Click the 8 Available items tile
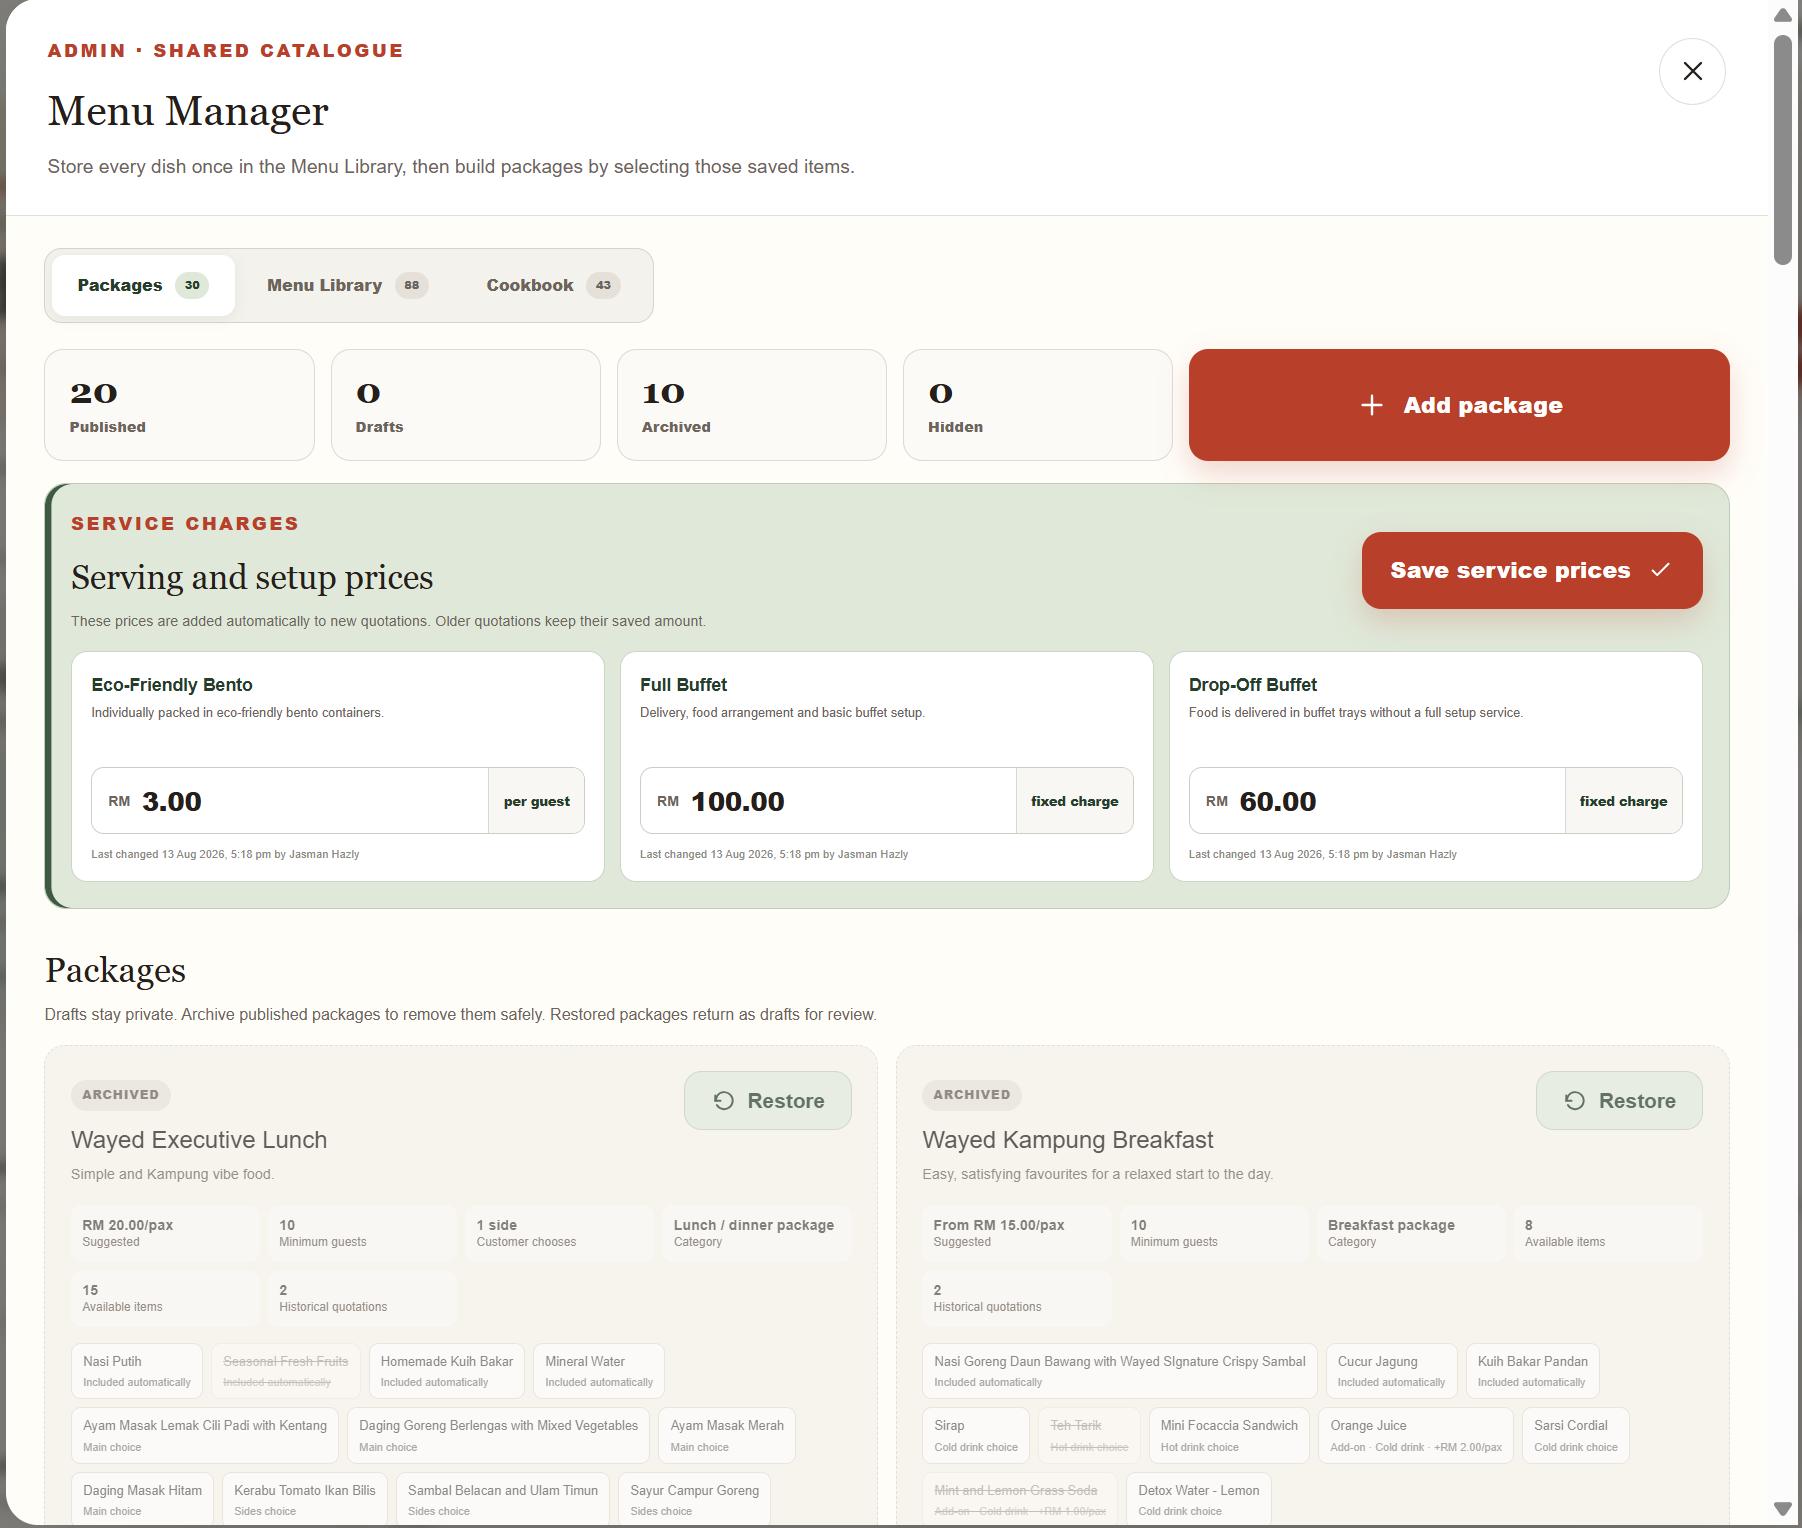The height and width of the screenshot is (1528, 1802). point(1608,1233)
